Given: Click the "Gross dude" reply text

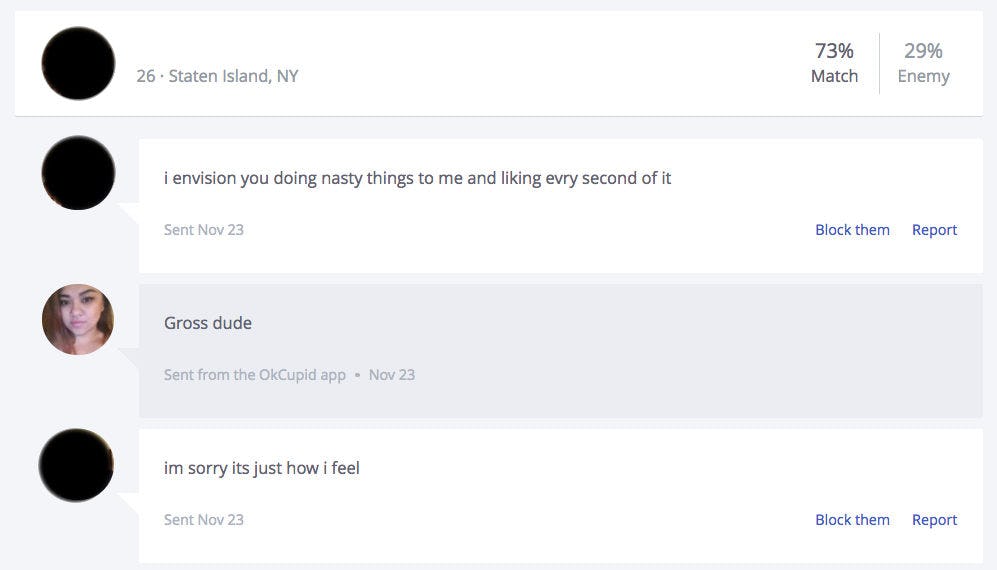Looking at the screenshot, I should (x=208, y=323).
